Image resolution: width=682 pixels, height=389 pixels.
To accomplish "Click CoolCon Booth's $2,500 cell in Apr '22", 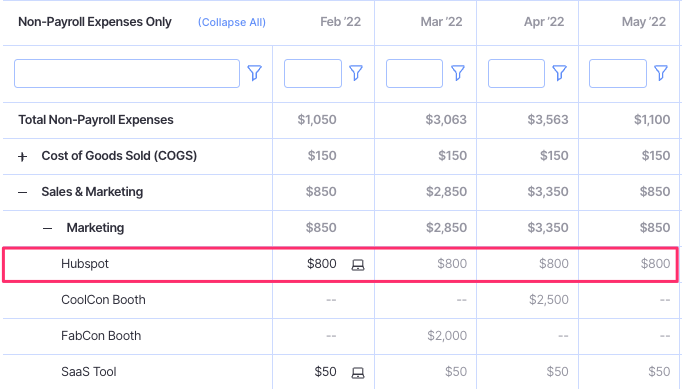I will pos(549,300).
